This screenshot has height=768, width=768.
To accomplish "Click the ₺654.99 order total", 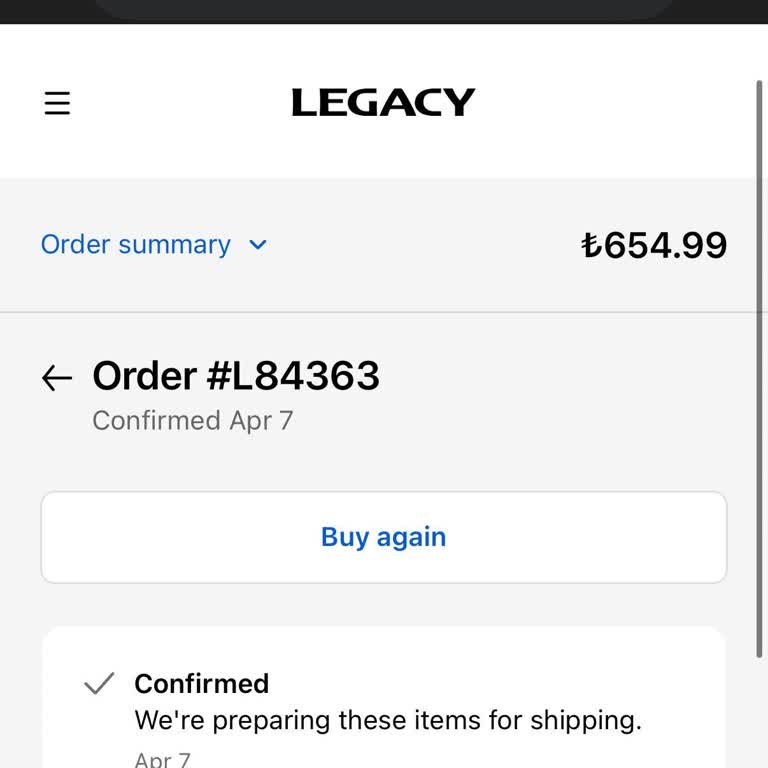I will pyautogui.click(x=654, y=245).
